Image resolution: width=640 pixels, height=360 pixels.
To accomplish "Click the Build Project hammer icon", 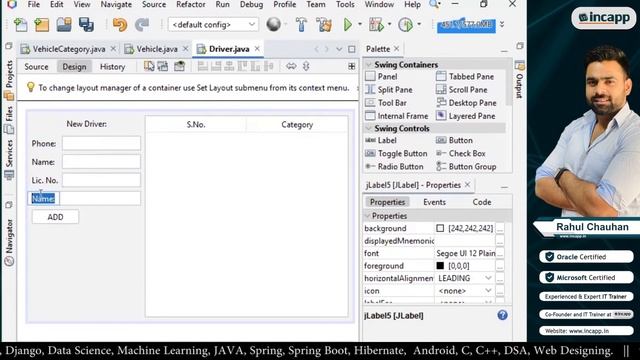I will coord(301,24).
